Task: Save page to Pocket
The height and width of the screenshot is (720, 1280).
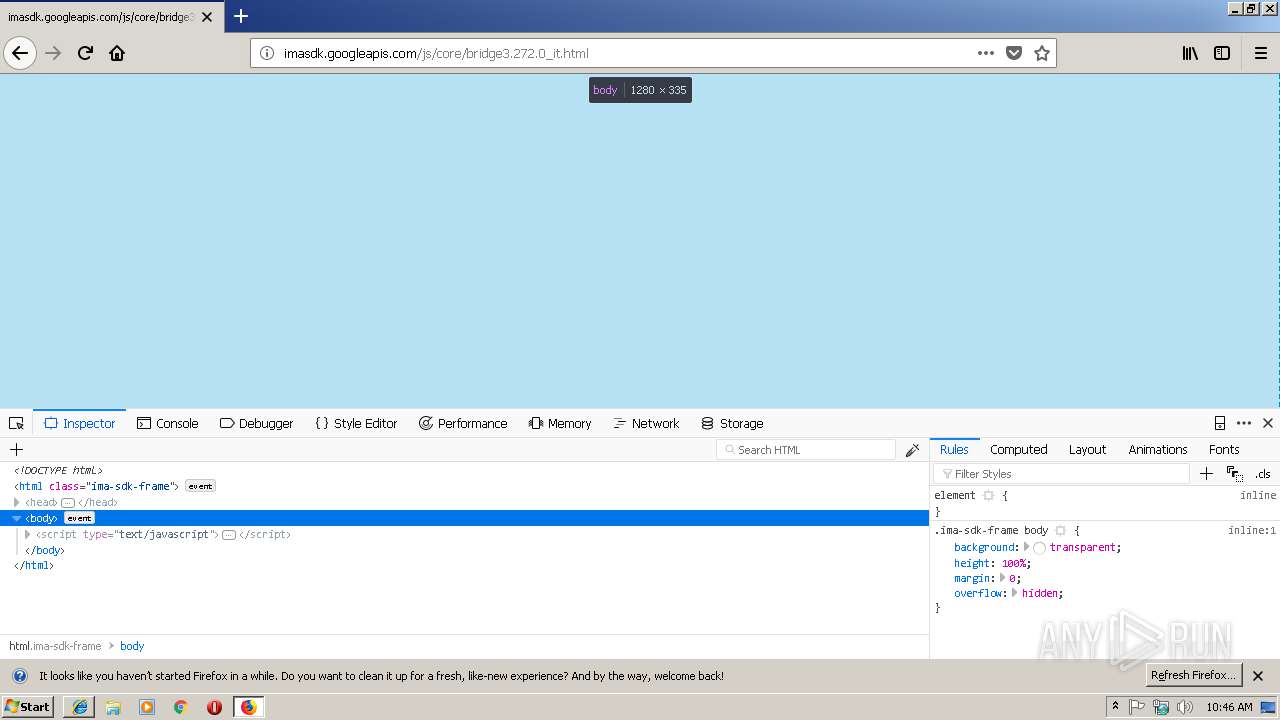Action: pyautogui.click(x=1014, y=53)
